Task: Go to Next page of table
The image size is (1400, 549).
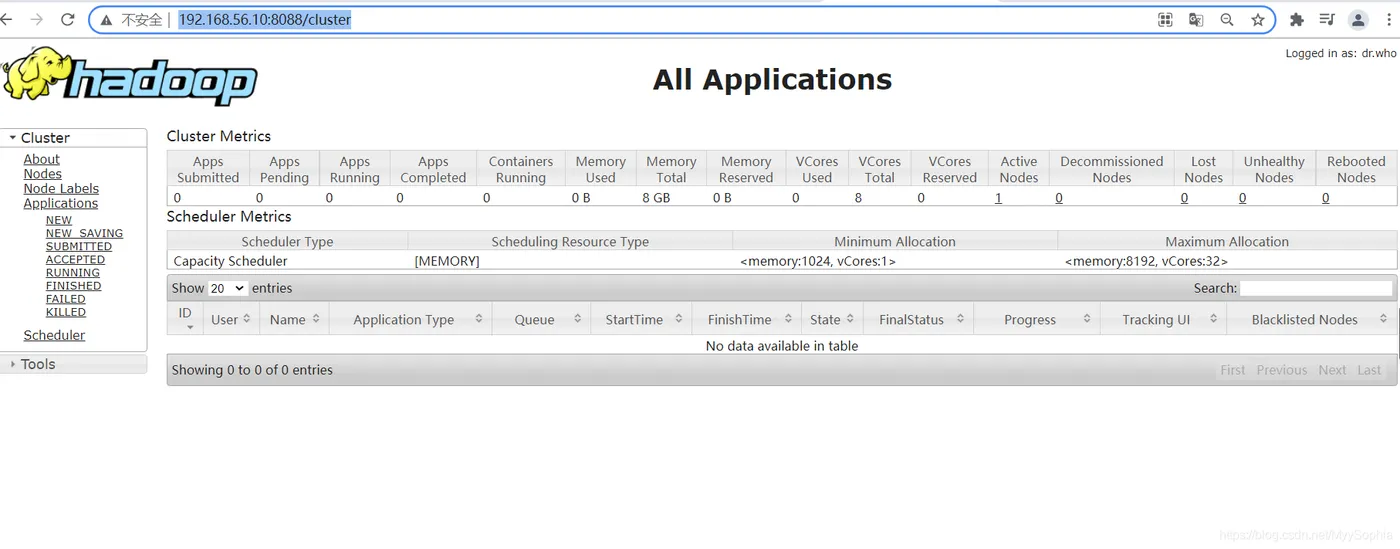Action: (1332, 370)
